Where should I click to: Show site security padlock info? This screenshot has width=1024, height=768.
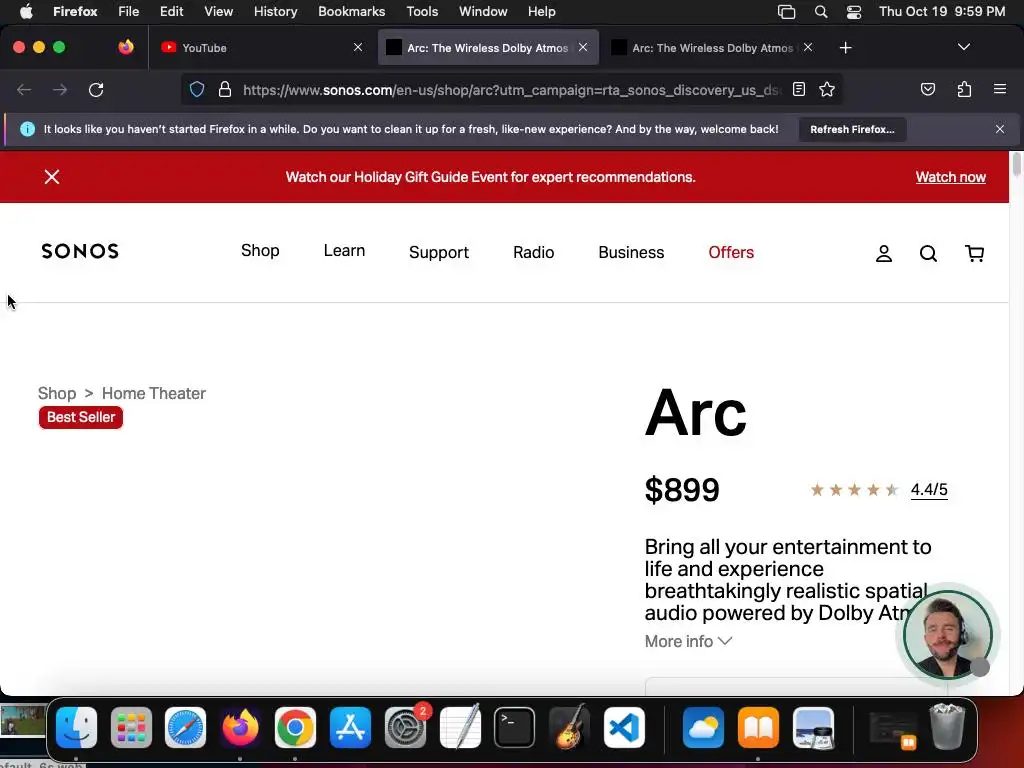pyautogui.click(x=225, y=89)
